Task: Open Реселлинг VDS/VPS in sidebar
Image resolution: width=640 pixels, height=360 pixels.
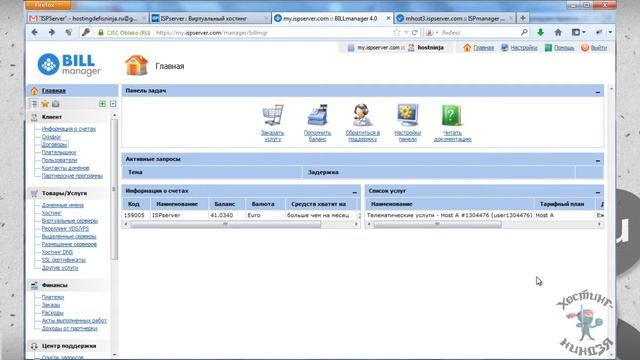Action: coord(65,229)
